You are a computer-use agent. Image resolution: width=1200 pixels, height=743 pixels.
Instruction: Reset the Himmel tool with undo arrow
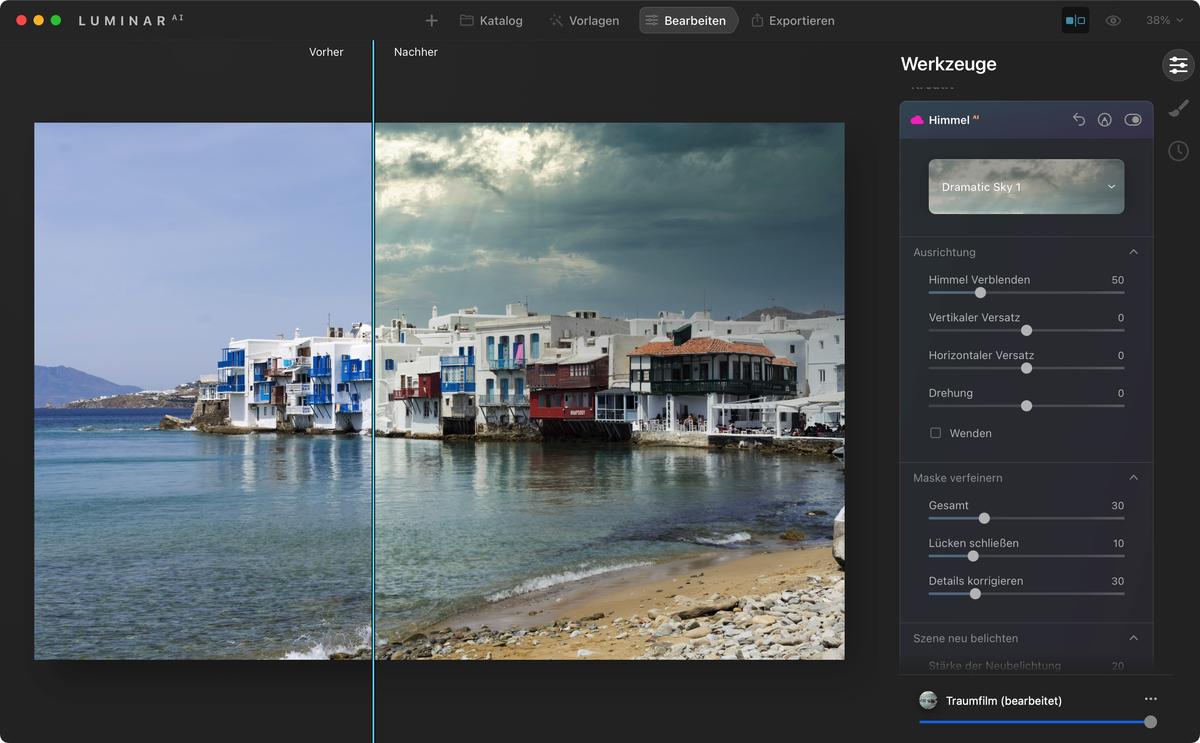point(1079,119)
